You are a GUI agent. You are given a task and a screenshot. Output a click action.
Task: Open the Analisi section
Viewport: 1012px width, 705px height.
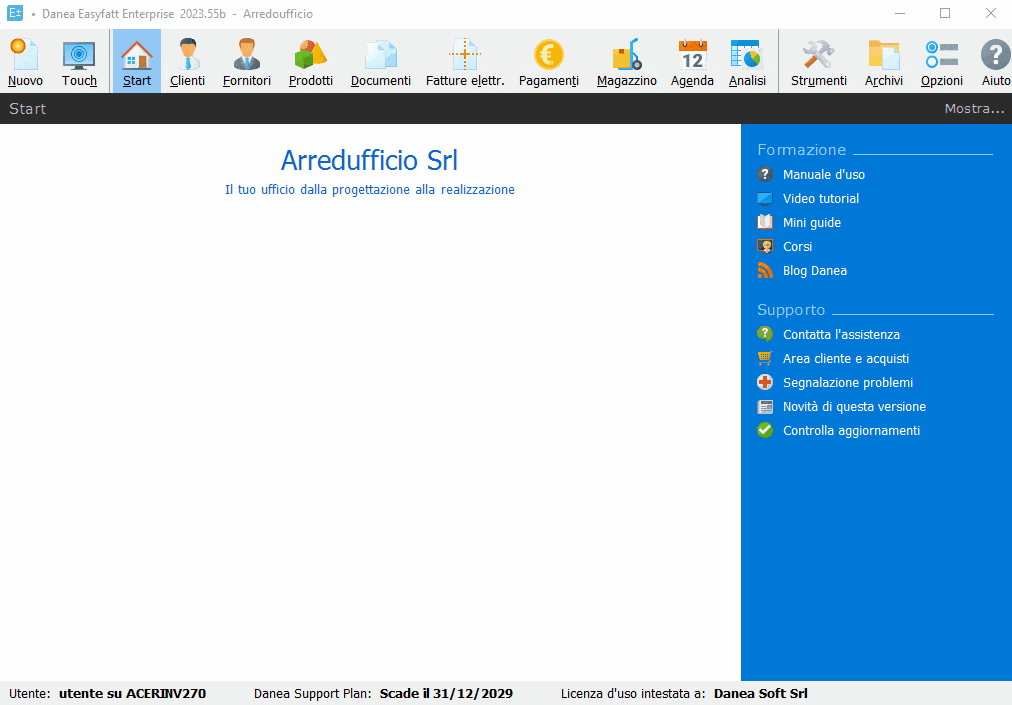pyautogui.click(x=747, y=62)
